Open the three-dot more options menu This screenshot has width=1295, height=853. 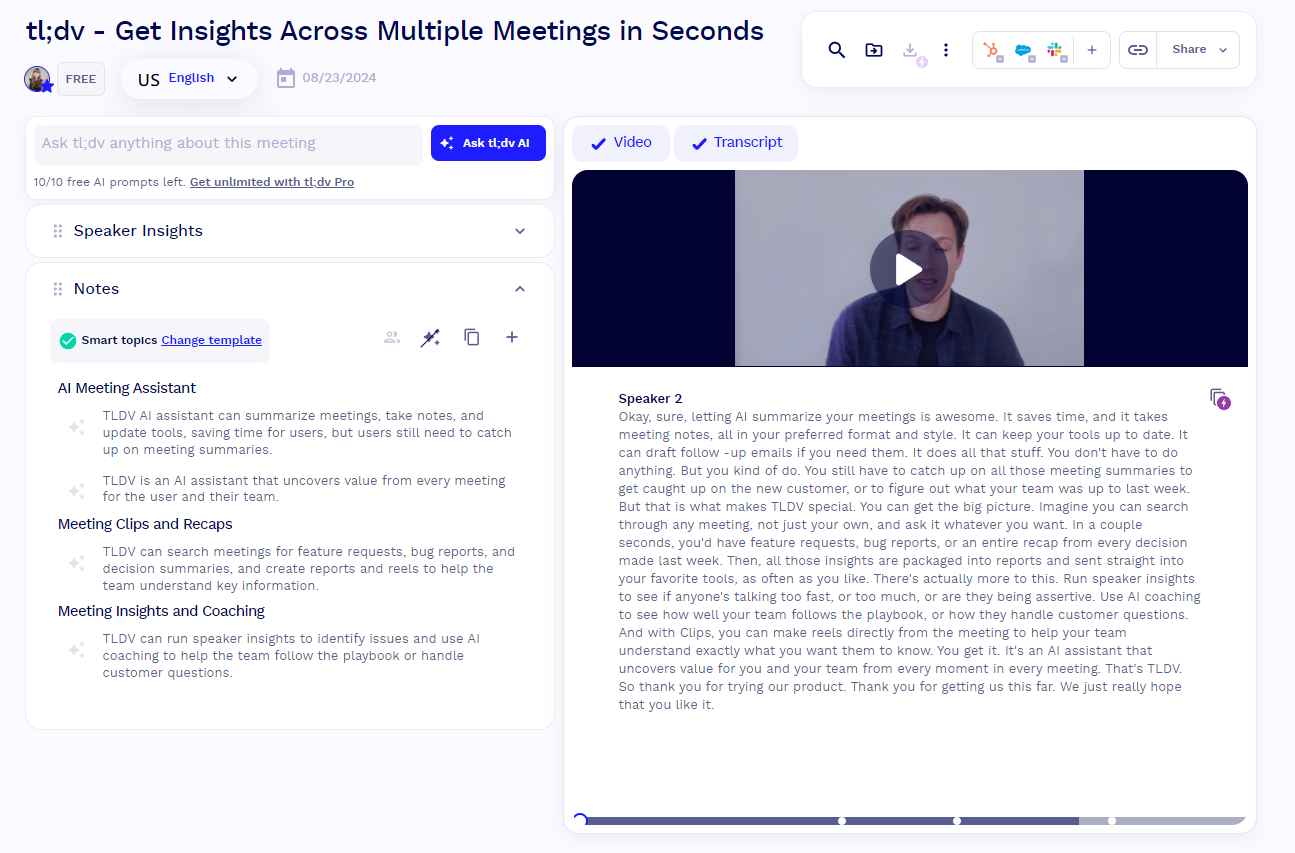[x=946, y=50]
